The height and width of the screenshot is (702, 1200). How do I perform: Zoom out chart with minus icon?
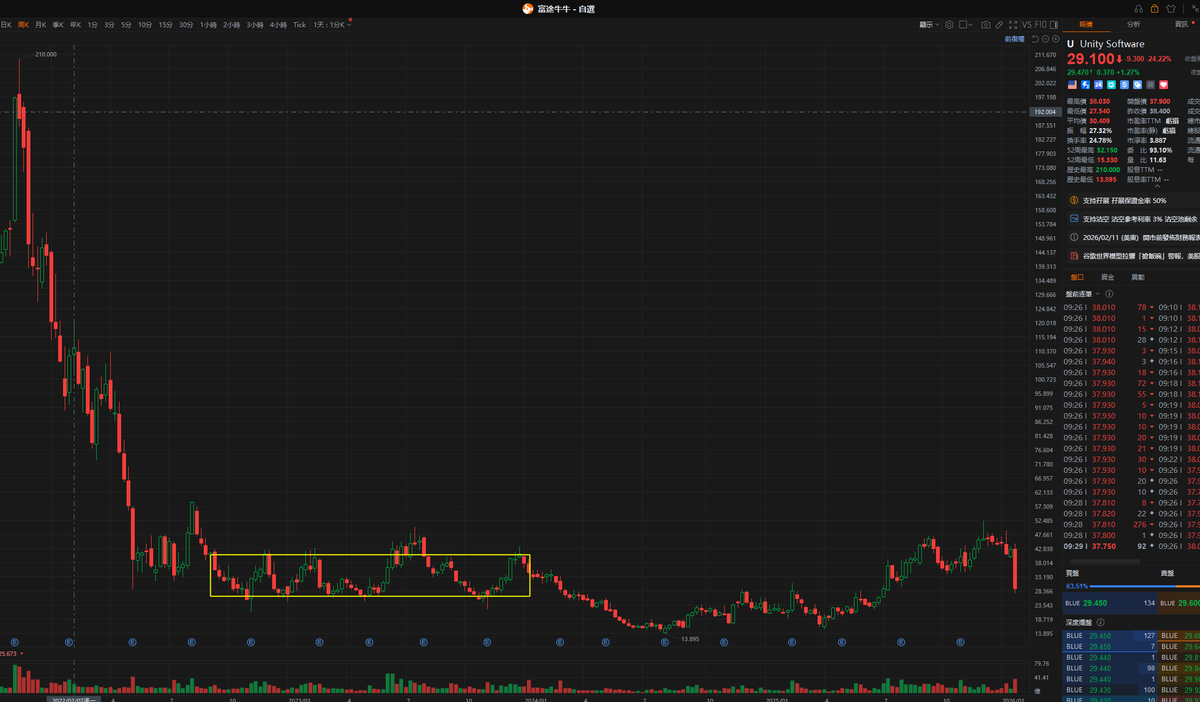pos(1045,39)
